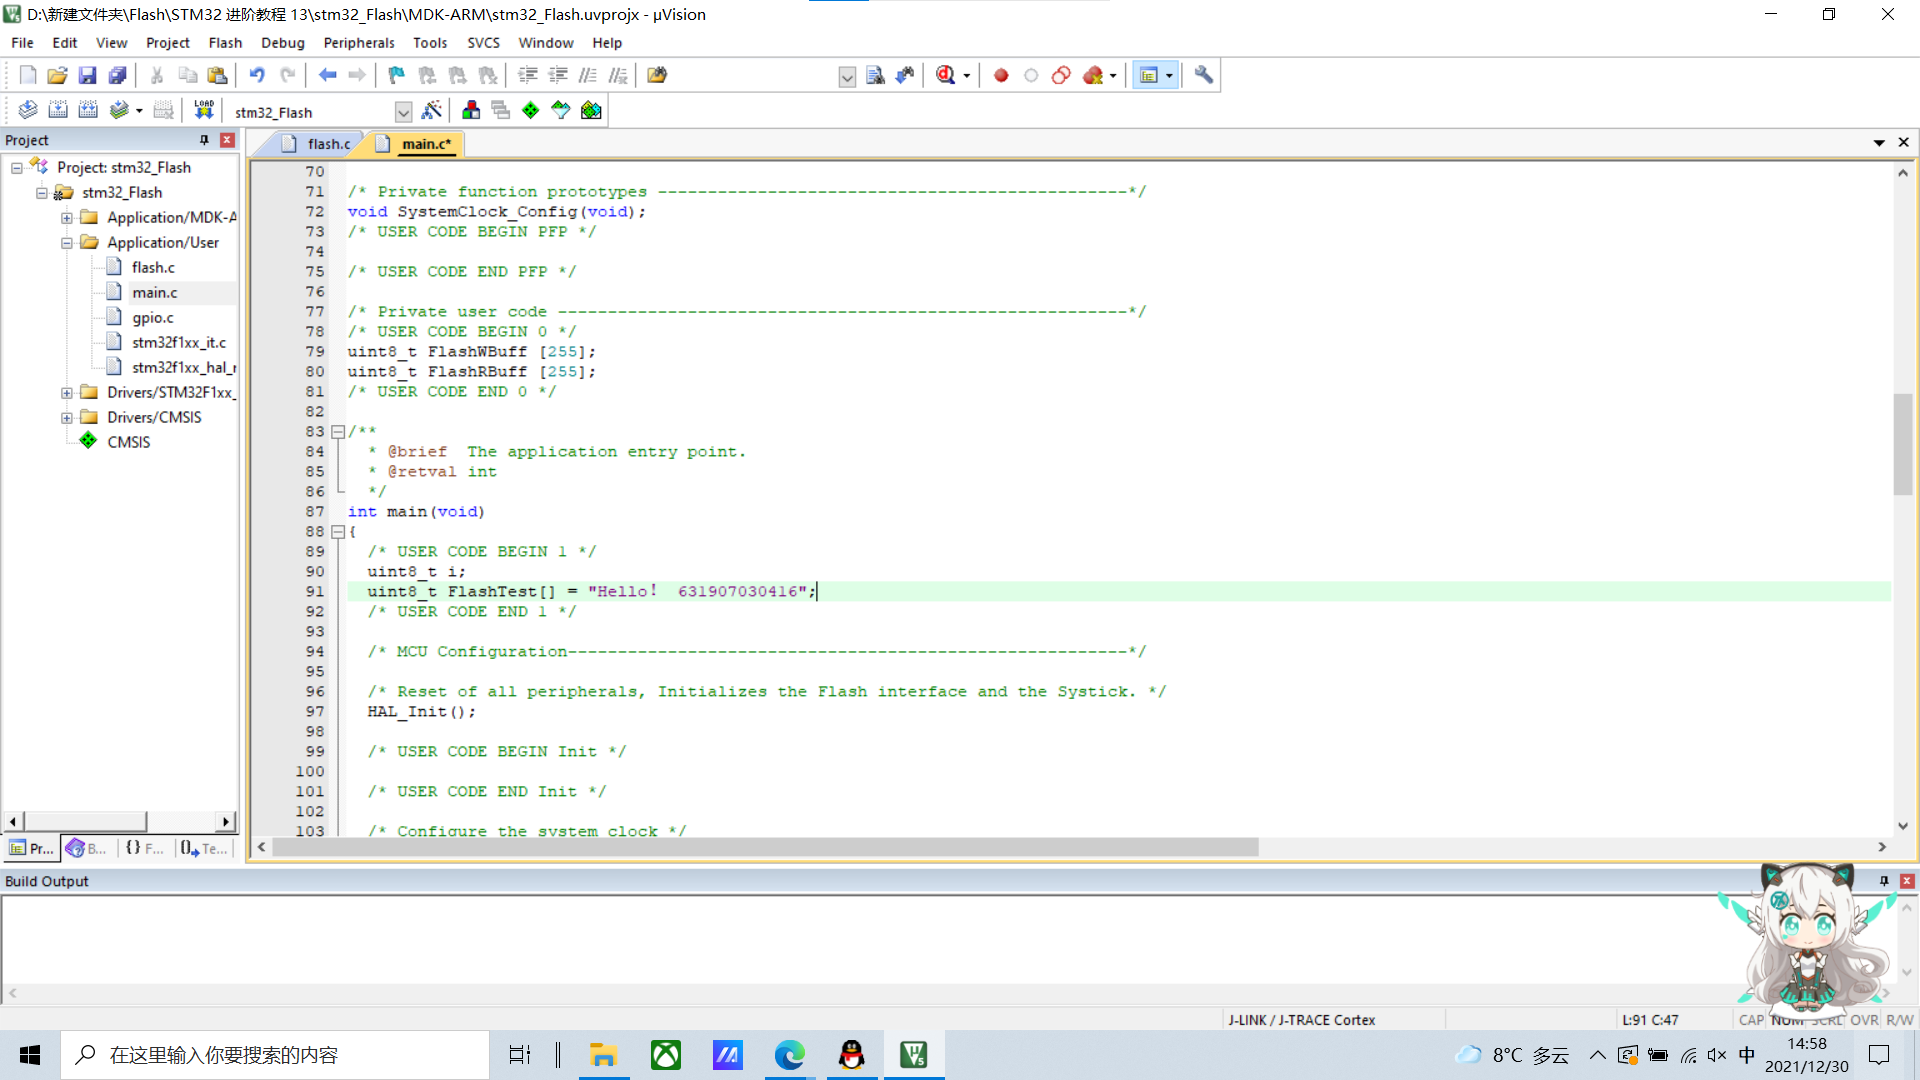1920x1080 pixels.
Task: Open the debug session dropdown arrow
Action: coord(967,76)
